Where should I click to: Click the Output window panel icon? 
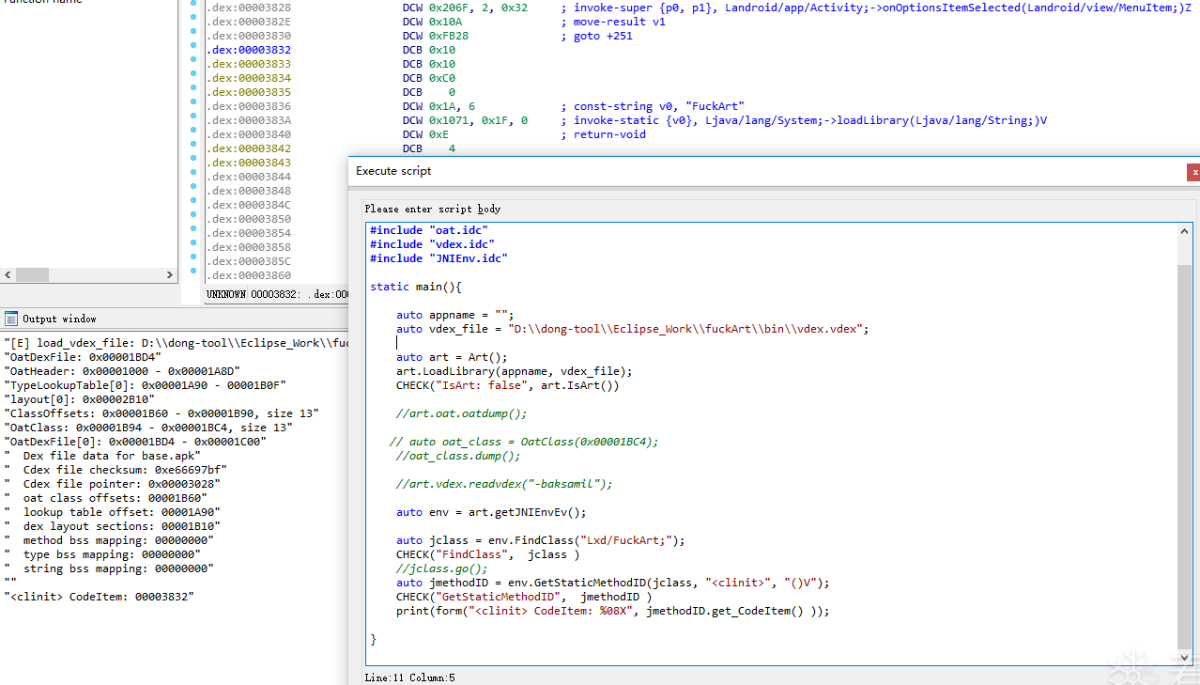(11, 319)
